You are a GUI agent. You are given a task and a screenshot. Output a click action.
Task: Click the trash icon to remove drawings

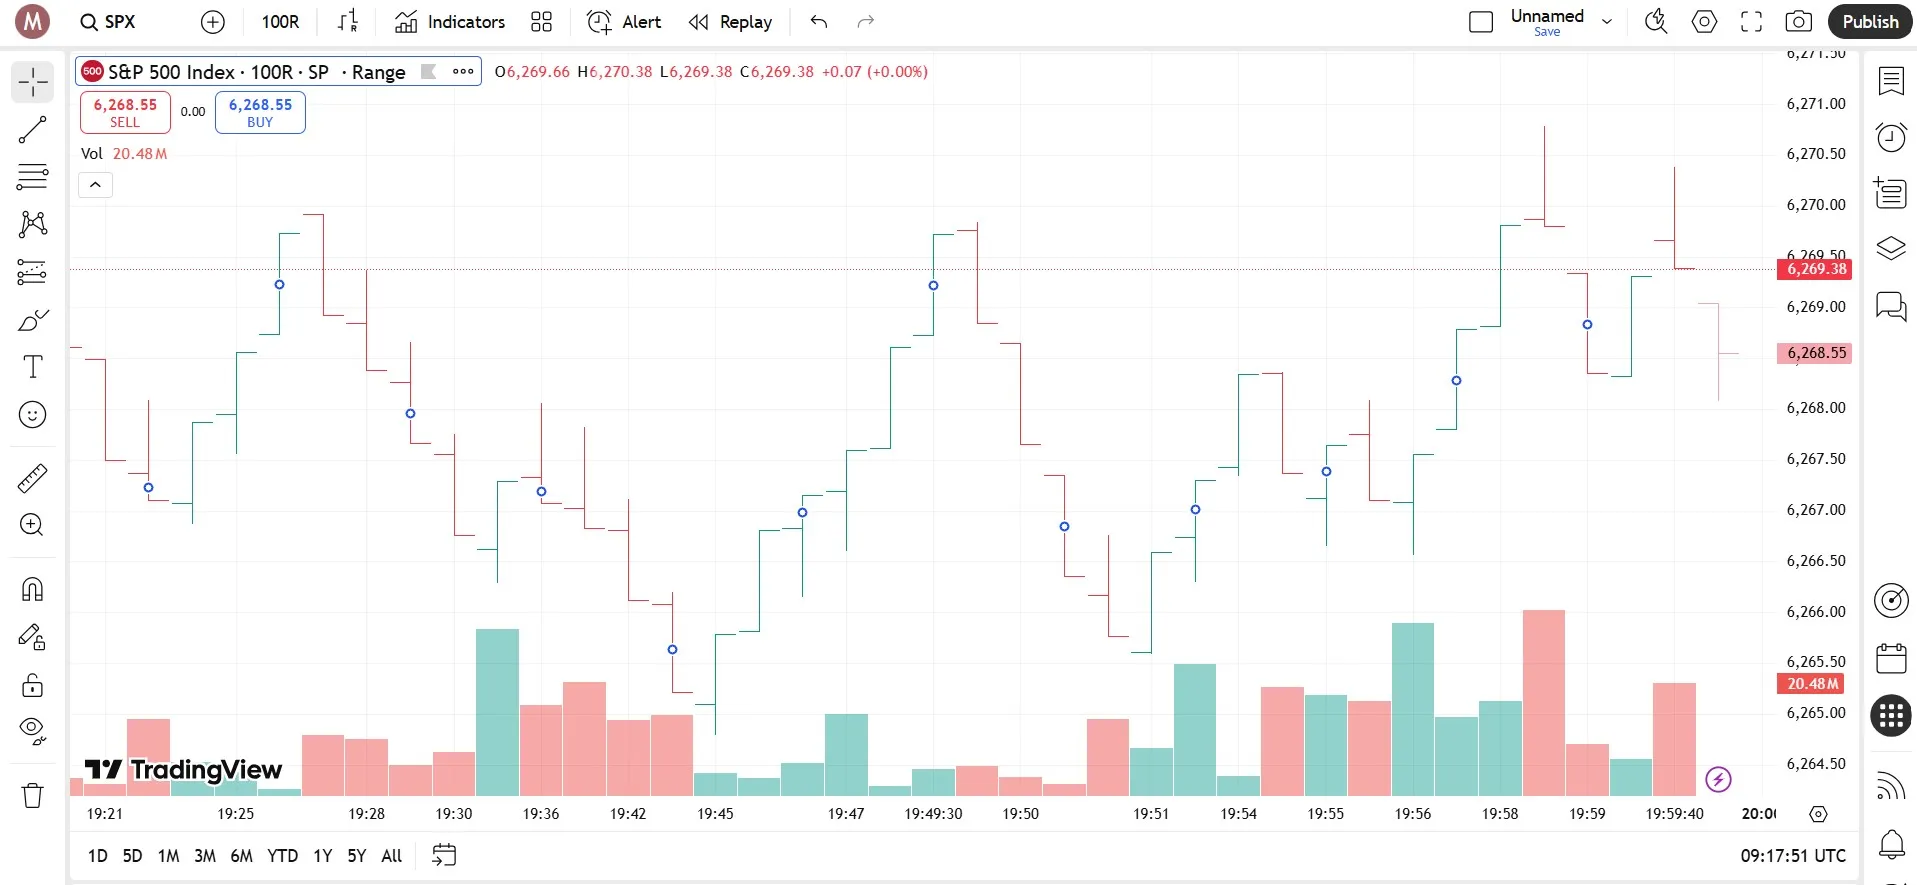[32, 796]
